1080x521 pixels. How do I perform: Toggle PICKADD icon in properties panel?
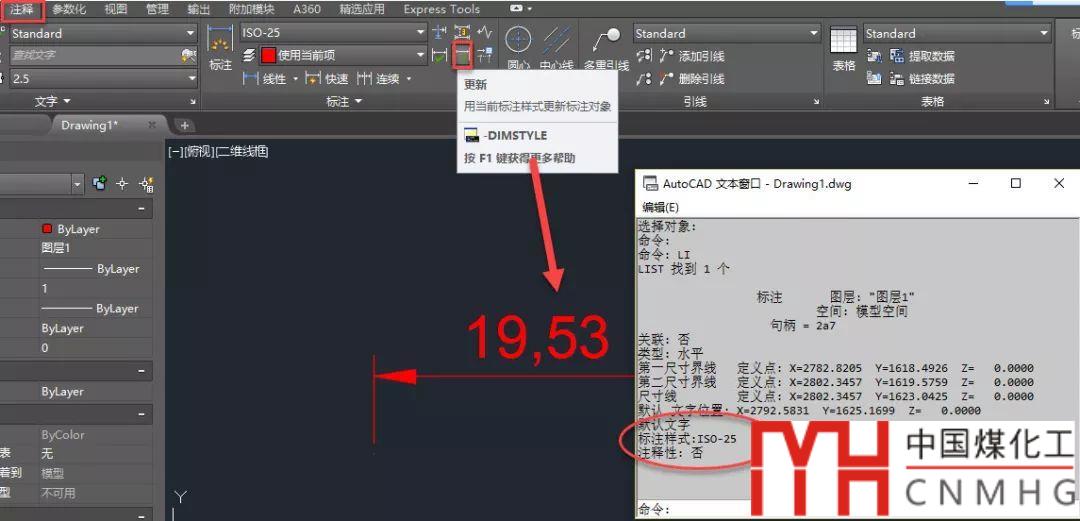[x=100, y=183]
